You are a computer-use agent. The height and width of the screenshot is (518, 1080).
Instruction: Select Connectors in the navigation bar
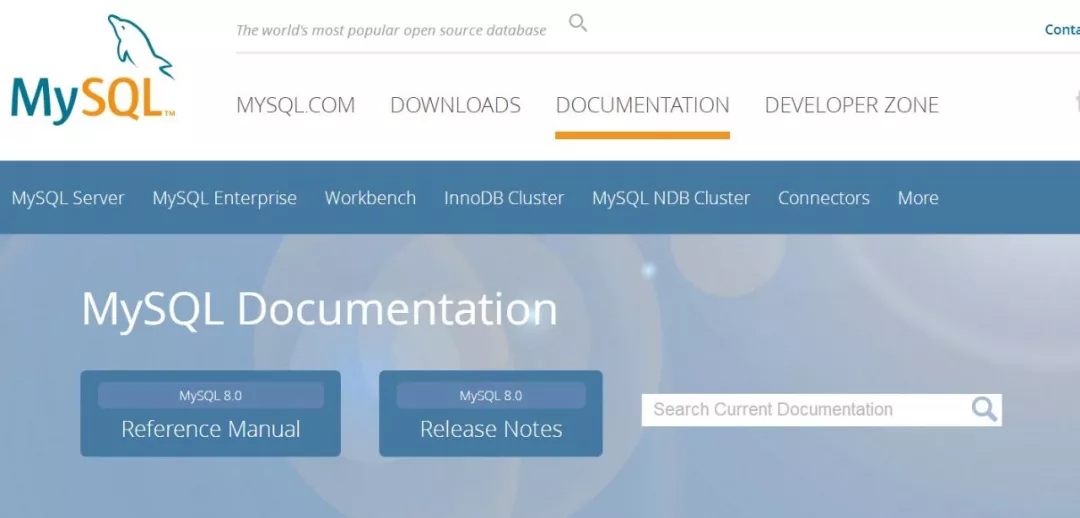[824, 198]
